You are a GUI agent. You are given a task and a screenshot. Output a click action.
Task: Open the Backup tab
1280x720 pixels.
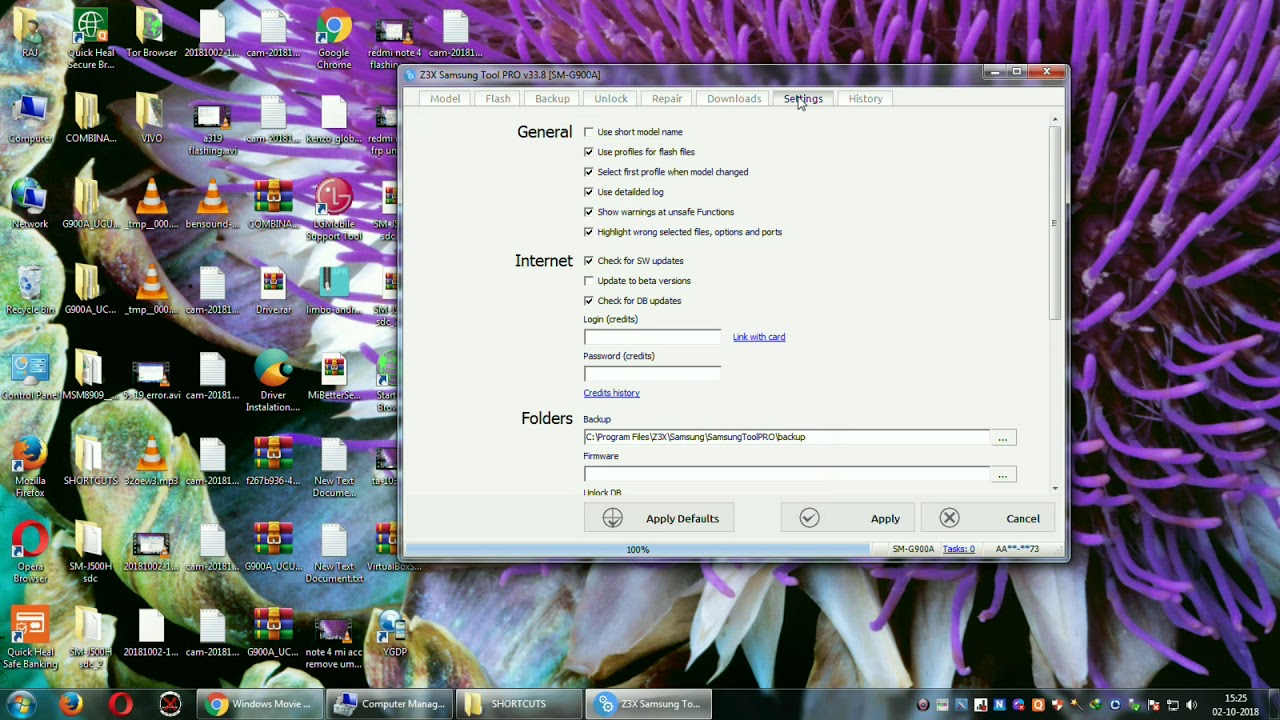(x=552, y=98)
